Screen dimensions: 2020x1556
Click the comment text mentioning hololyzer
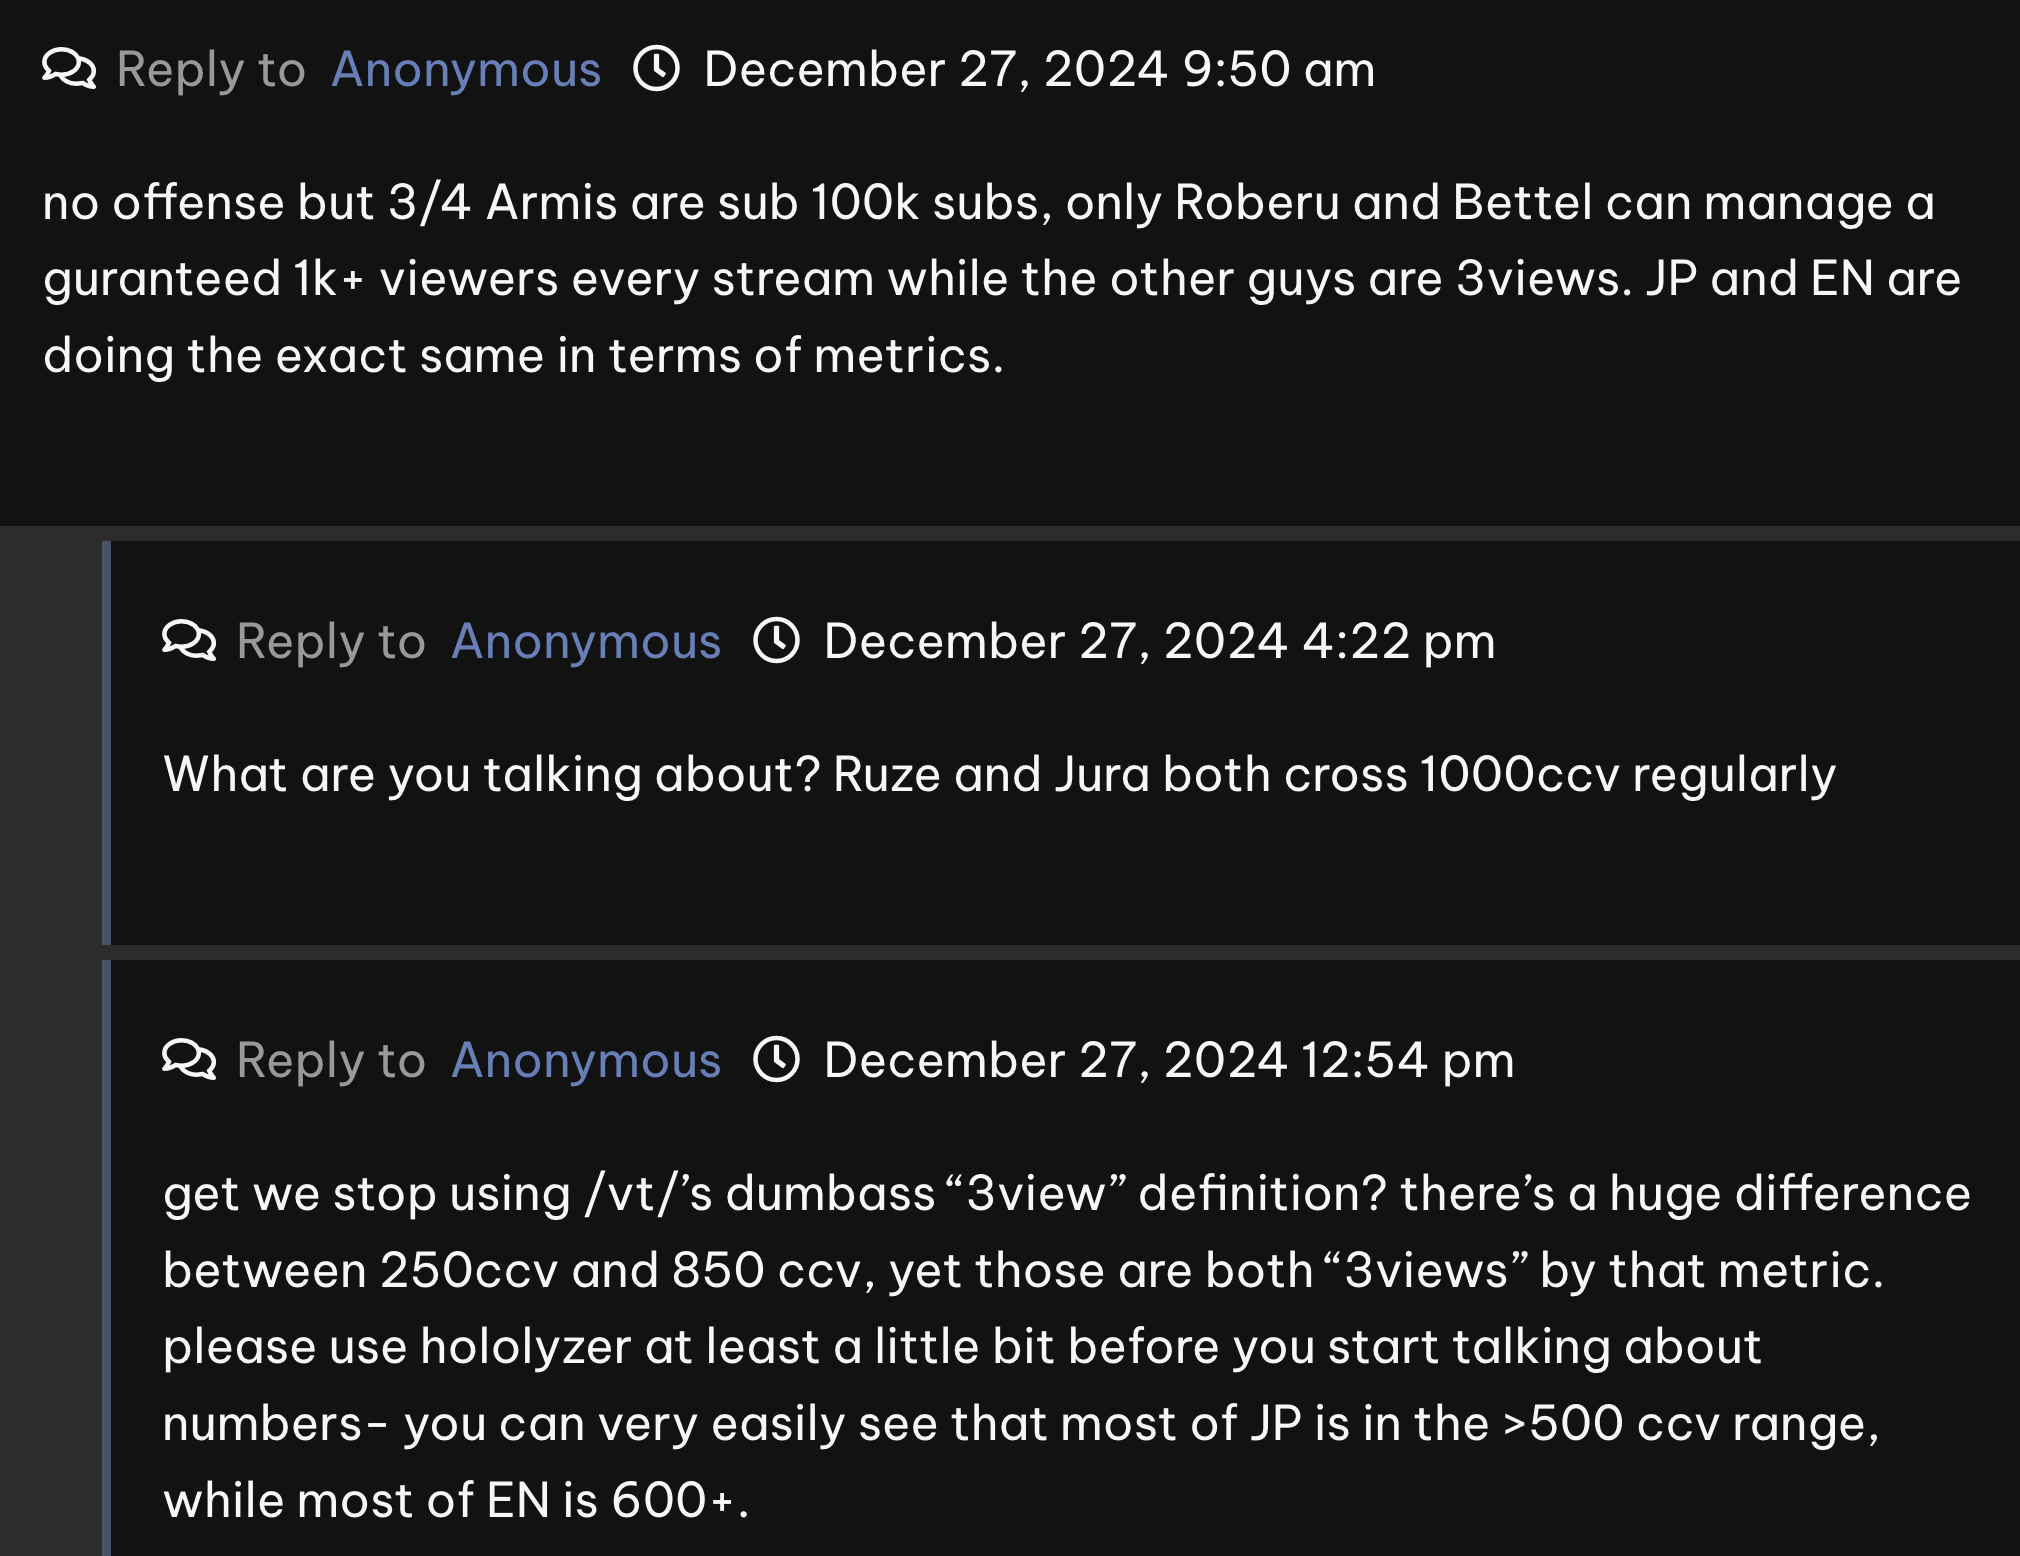click(x=1066, y=1347)
